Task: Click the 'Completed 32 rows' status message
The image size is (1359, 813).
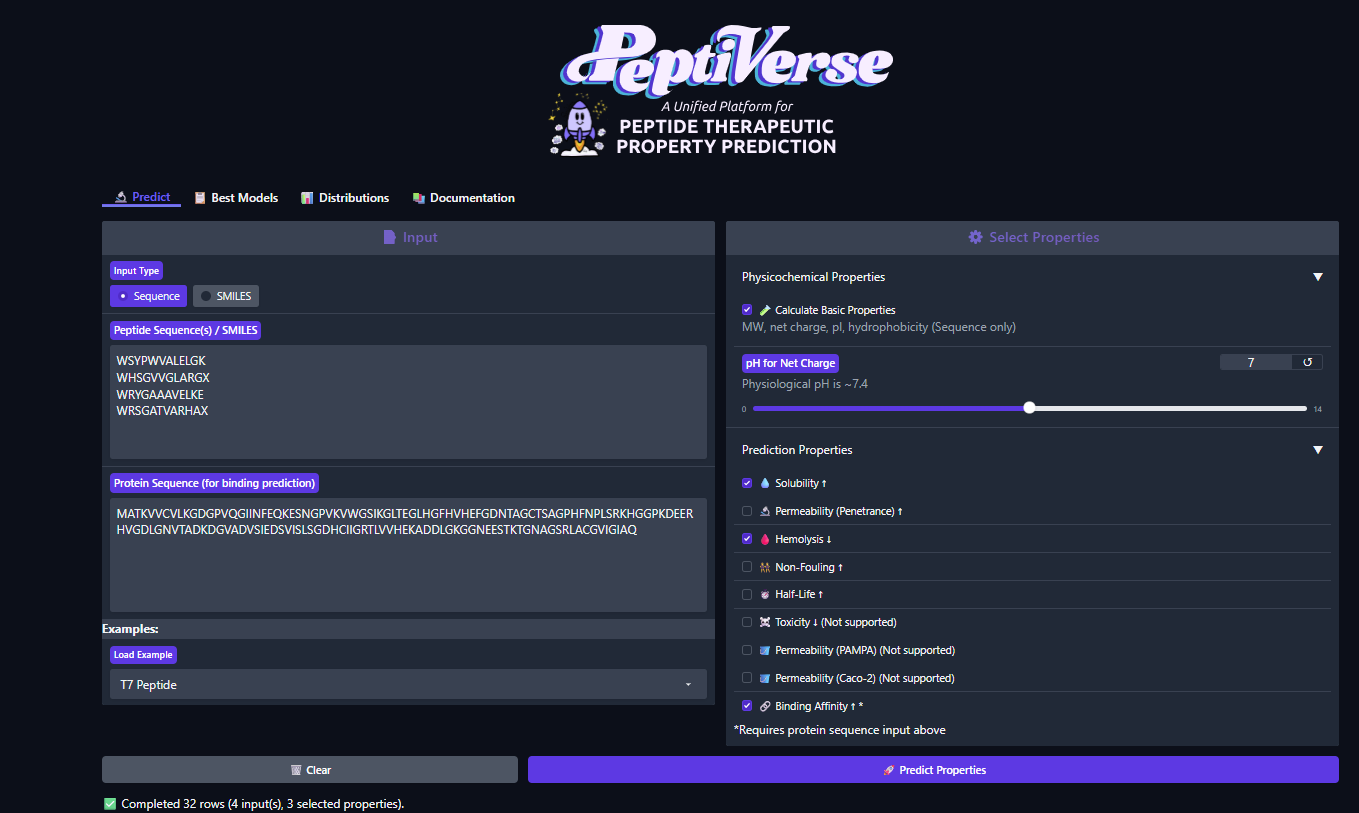Action: pos(263,804)
